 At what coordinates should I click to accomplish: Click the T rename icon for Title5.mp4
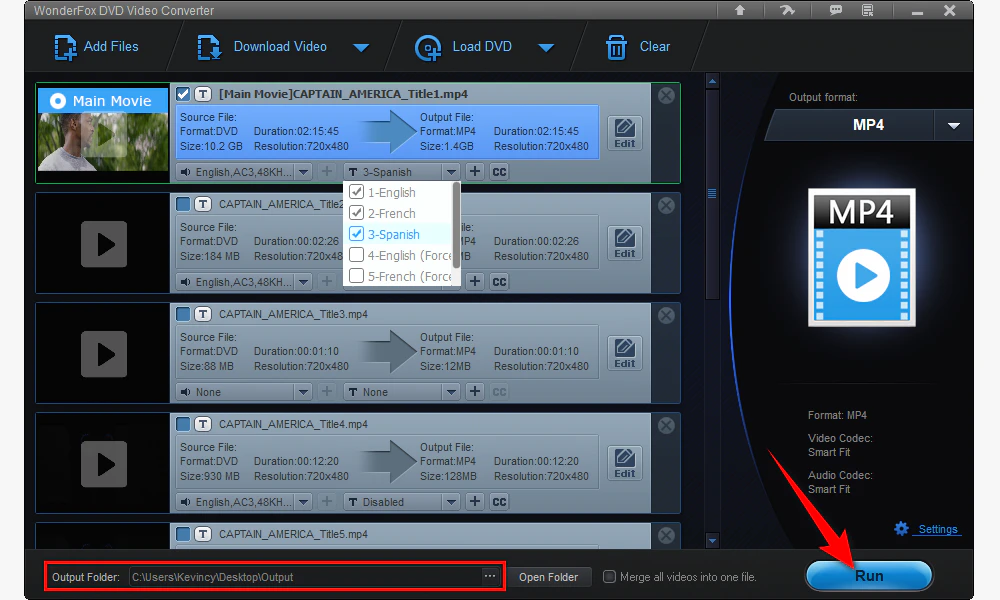(203, 534)
